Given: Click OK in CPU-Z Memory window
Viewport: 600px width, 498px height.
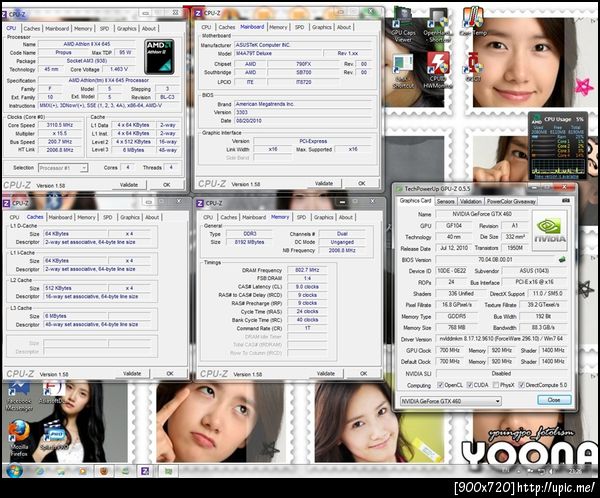Looking at the screenshot, I should point(364,373).
